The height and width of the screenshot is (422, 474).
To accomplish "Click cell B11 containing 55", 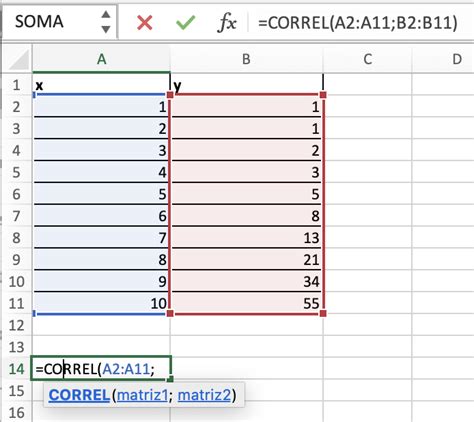I will click(x=246, y=303).
